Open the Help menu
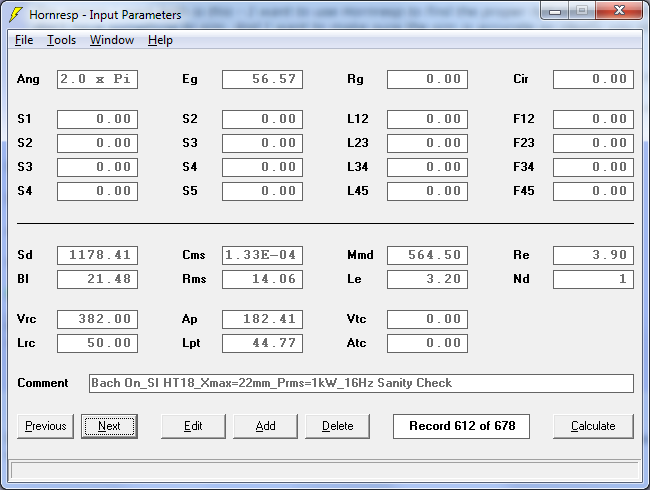The width and height of the screenshot is (650, 490). coord(160,40)
